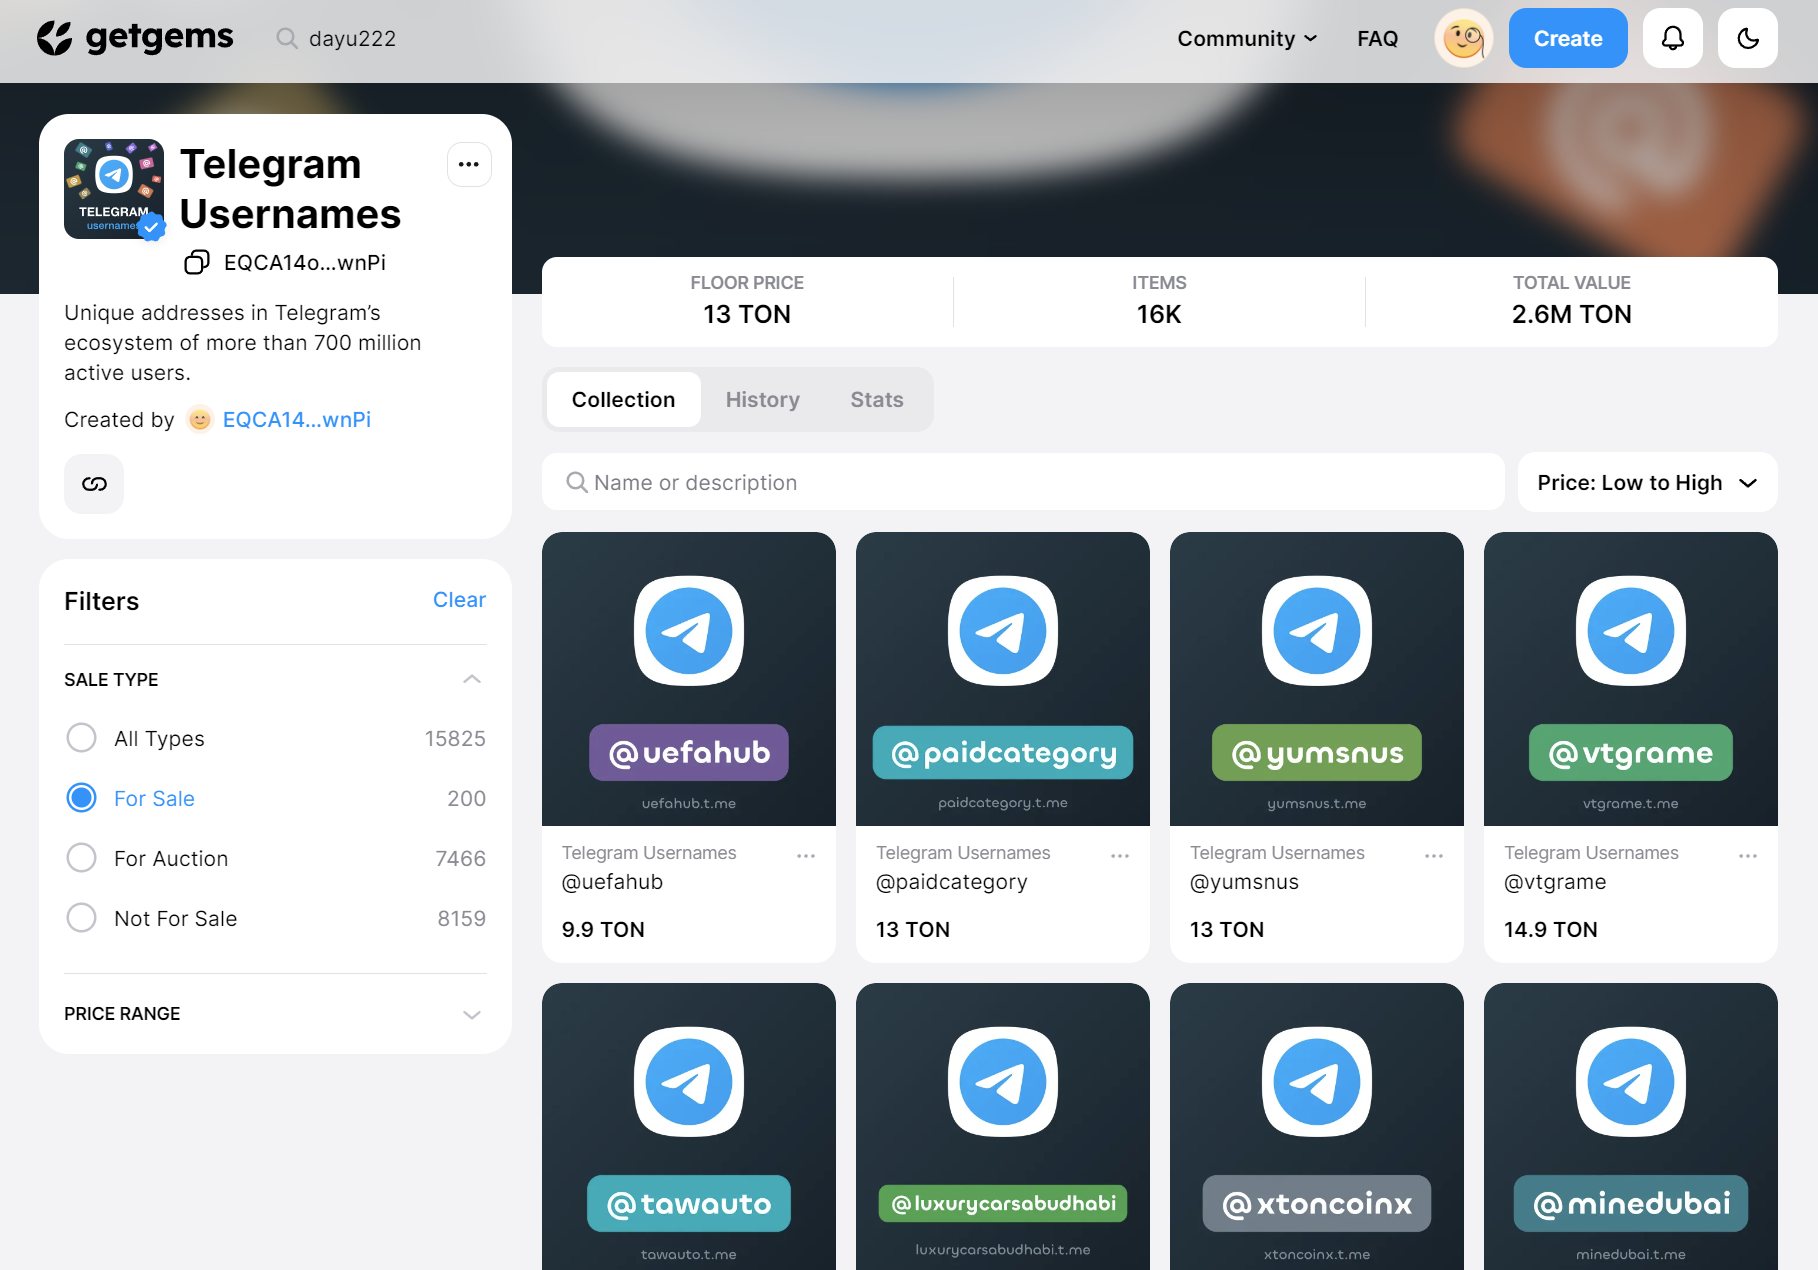Open collection options three-dot menu

click(x=469, y=164)
